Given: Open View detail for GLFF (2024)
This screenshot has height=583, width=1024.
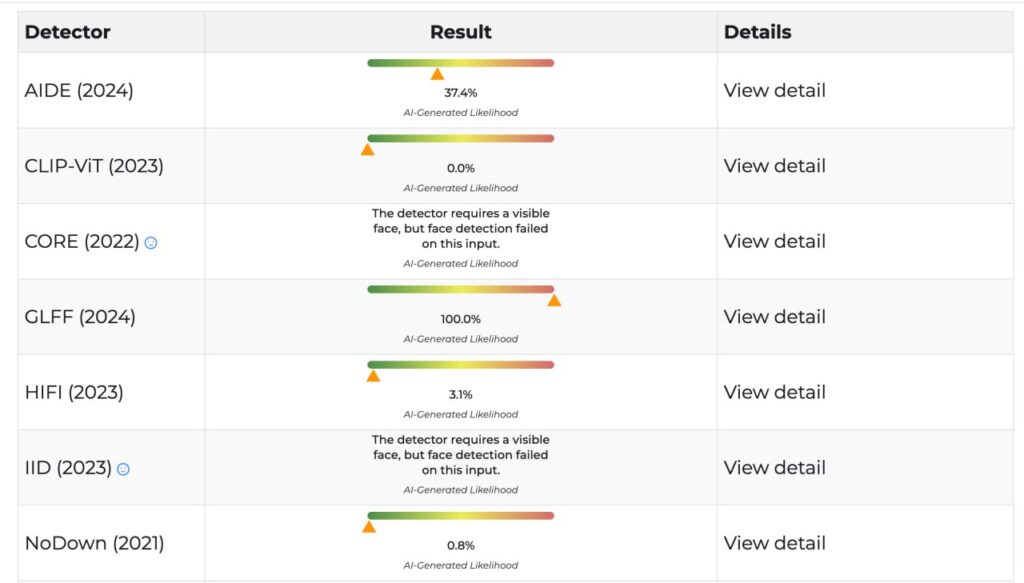Looking at the screenshot, I should click(x=774, y=317).
